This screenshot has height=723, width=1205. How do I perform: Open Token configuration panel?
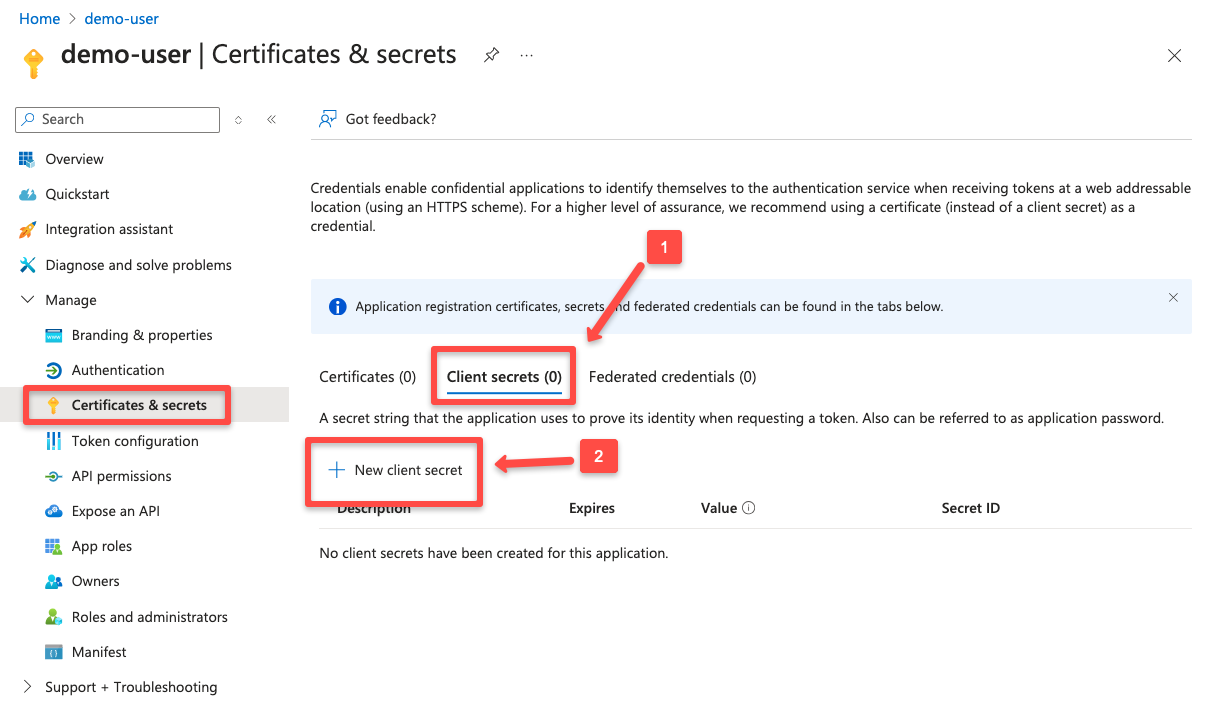pyautogui.click(x=132, y=441)
